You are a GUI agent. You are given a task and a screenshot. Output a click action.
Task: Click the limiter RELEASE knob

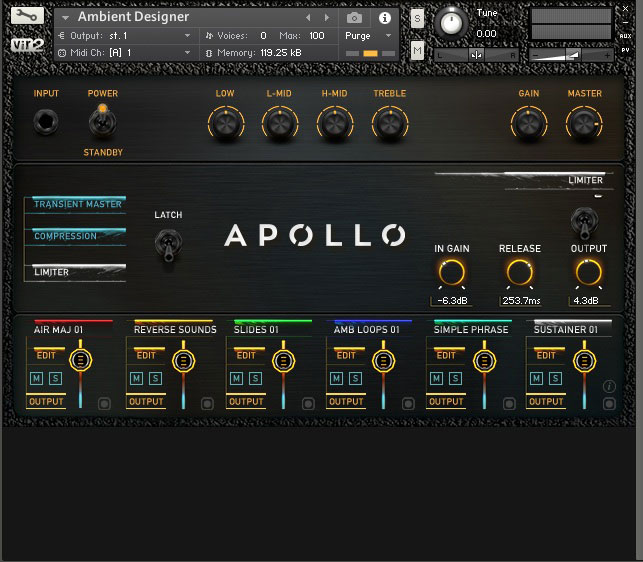point(520,273)
